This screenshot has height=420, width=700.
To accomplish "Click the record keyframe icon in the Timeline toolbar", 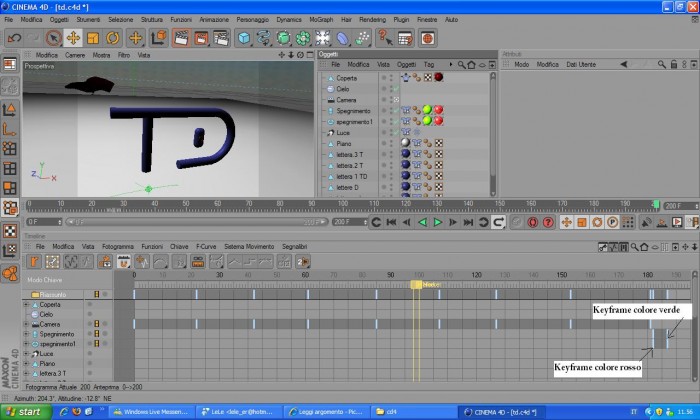I will click(x=105, y=262).
